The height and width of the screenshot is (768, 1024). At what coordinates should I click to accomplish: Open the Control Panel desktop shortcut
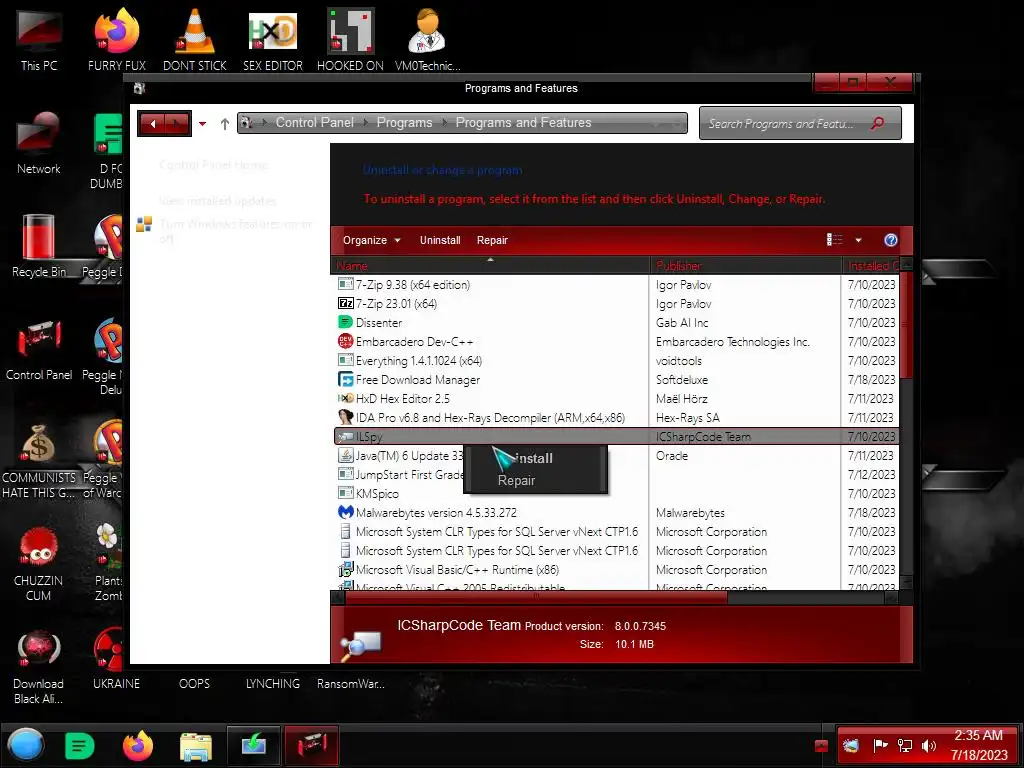(x=39, y=349)
